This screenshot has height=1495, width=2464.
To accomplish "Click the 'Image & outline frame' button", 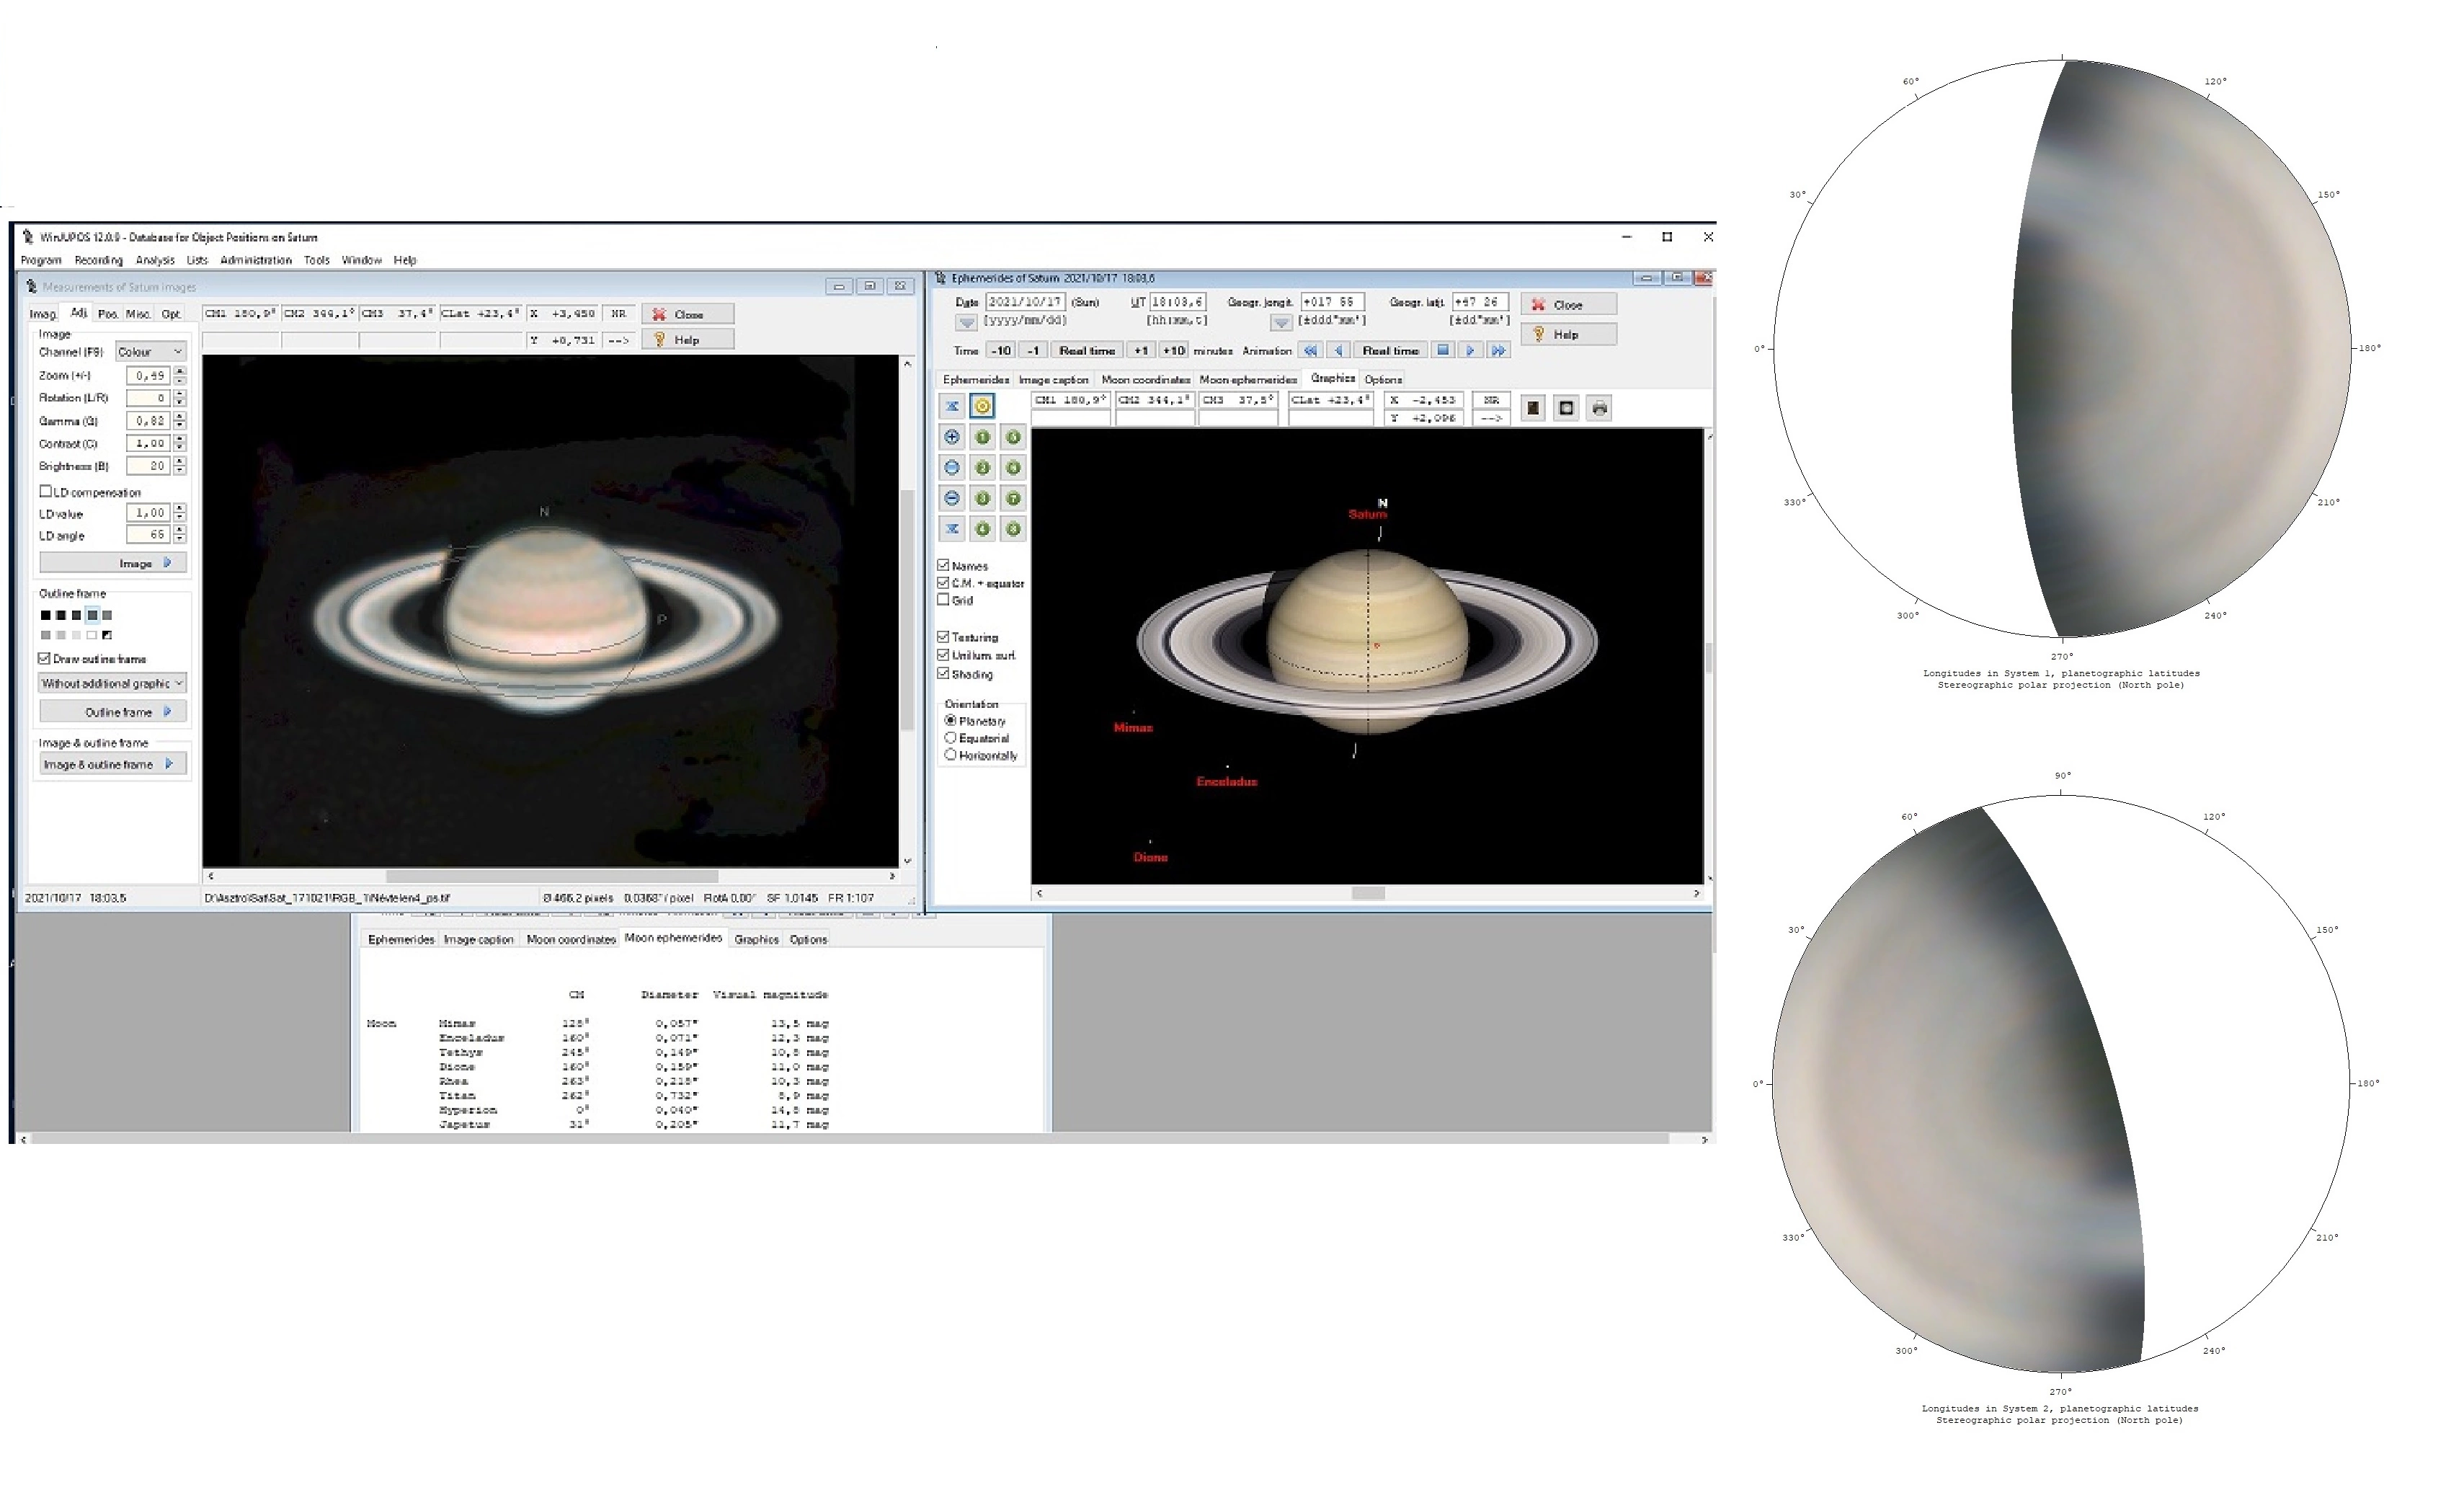I will pos(112,765).
